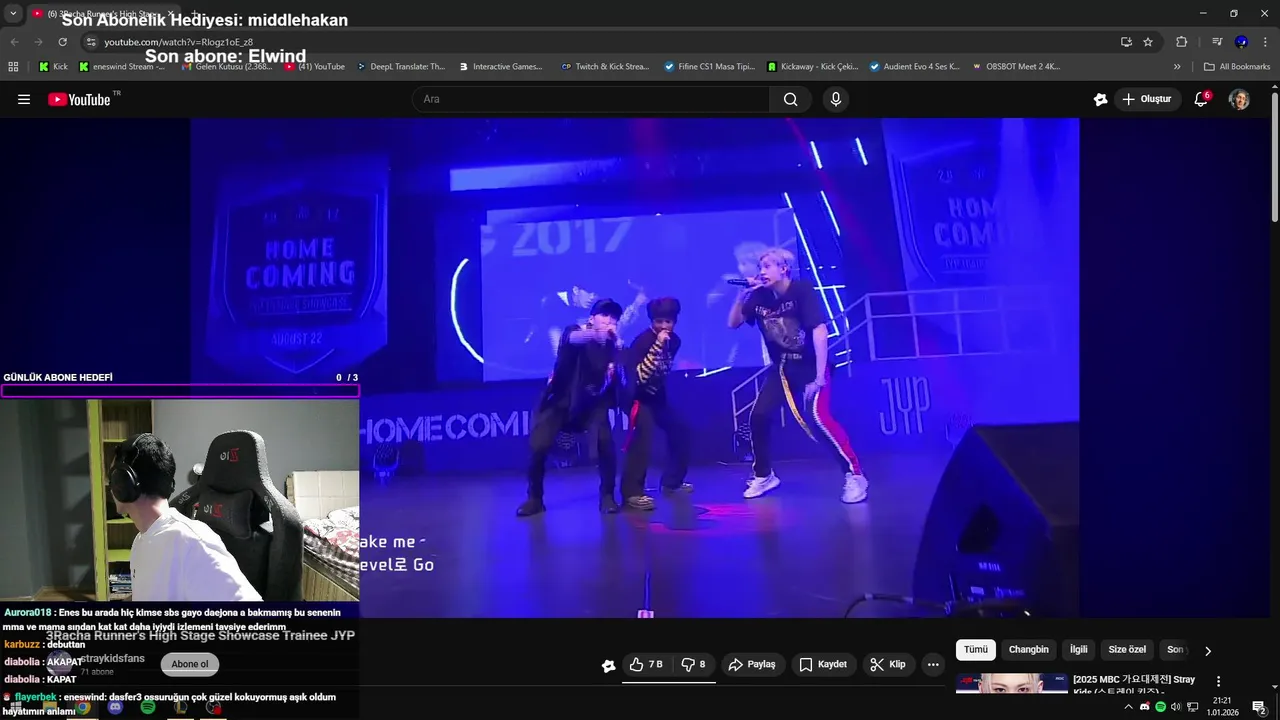Image resolution: width=1280 pixels, height=720 pixels.
Task: Select the Size özel filter chip
Action: 1127,650
